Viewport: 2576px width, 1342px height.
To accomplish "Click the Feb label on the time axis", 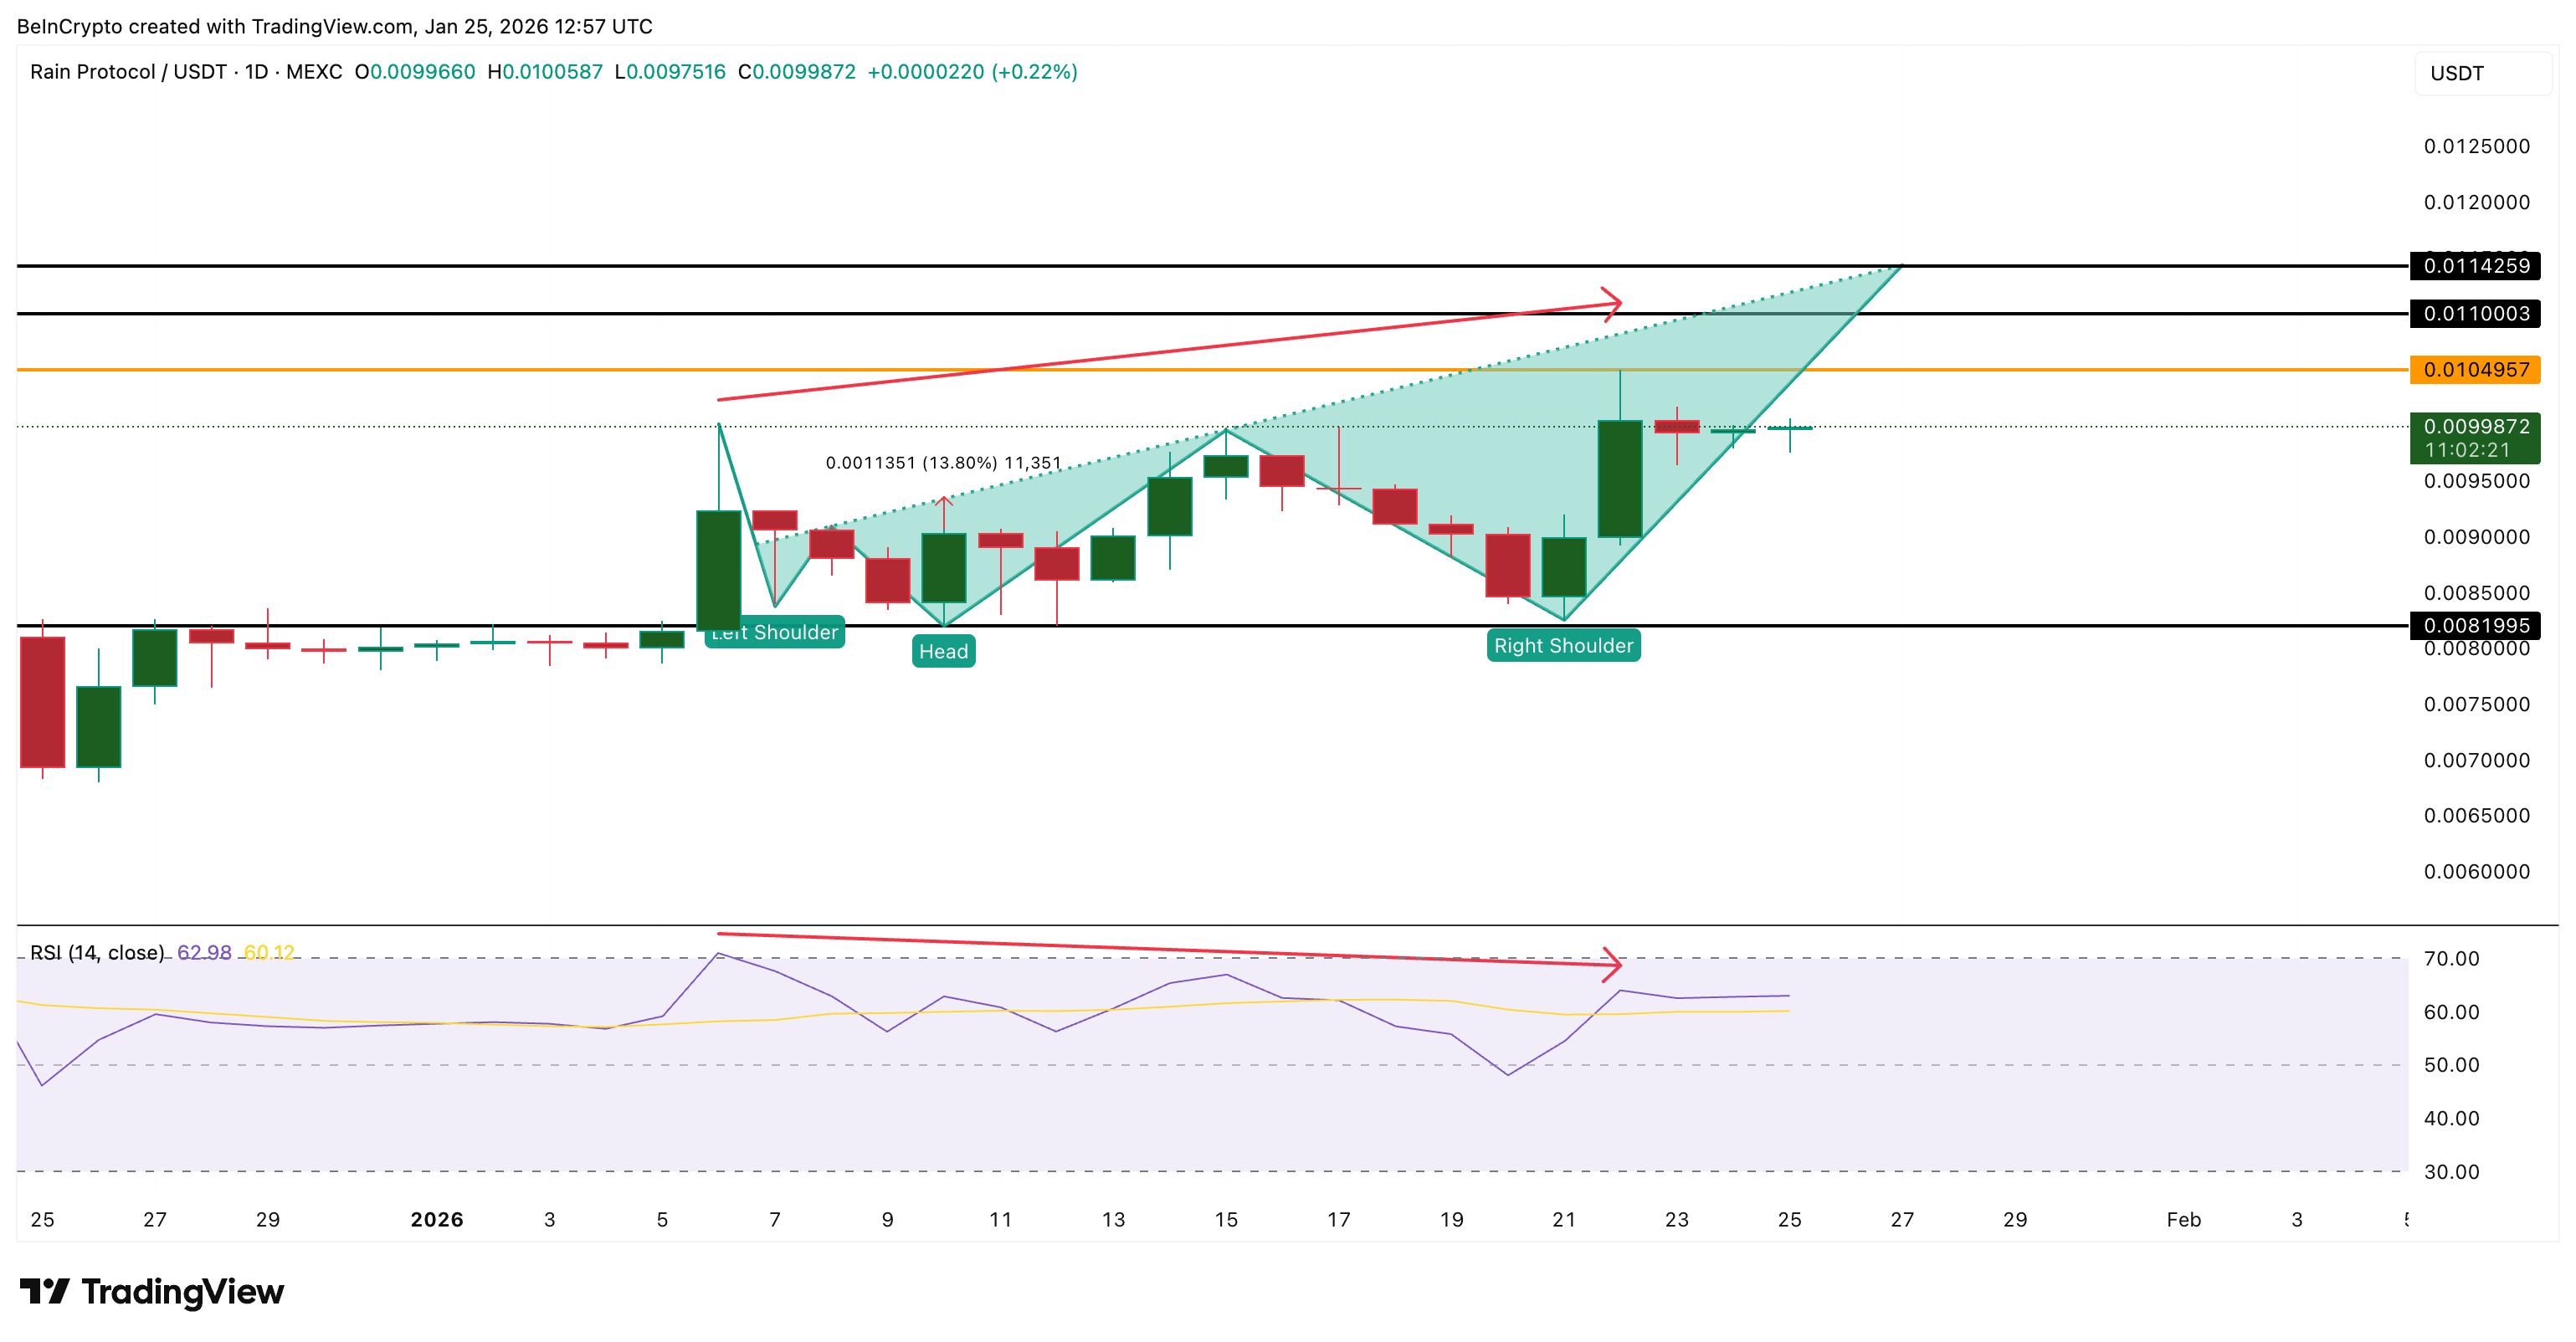I will pyautogui.click(x=2185, y=1219).
